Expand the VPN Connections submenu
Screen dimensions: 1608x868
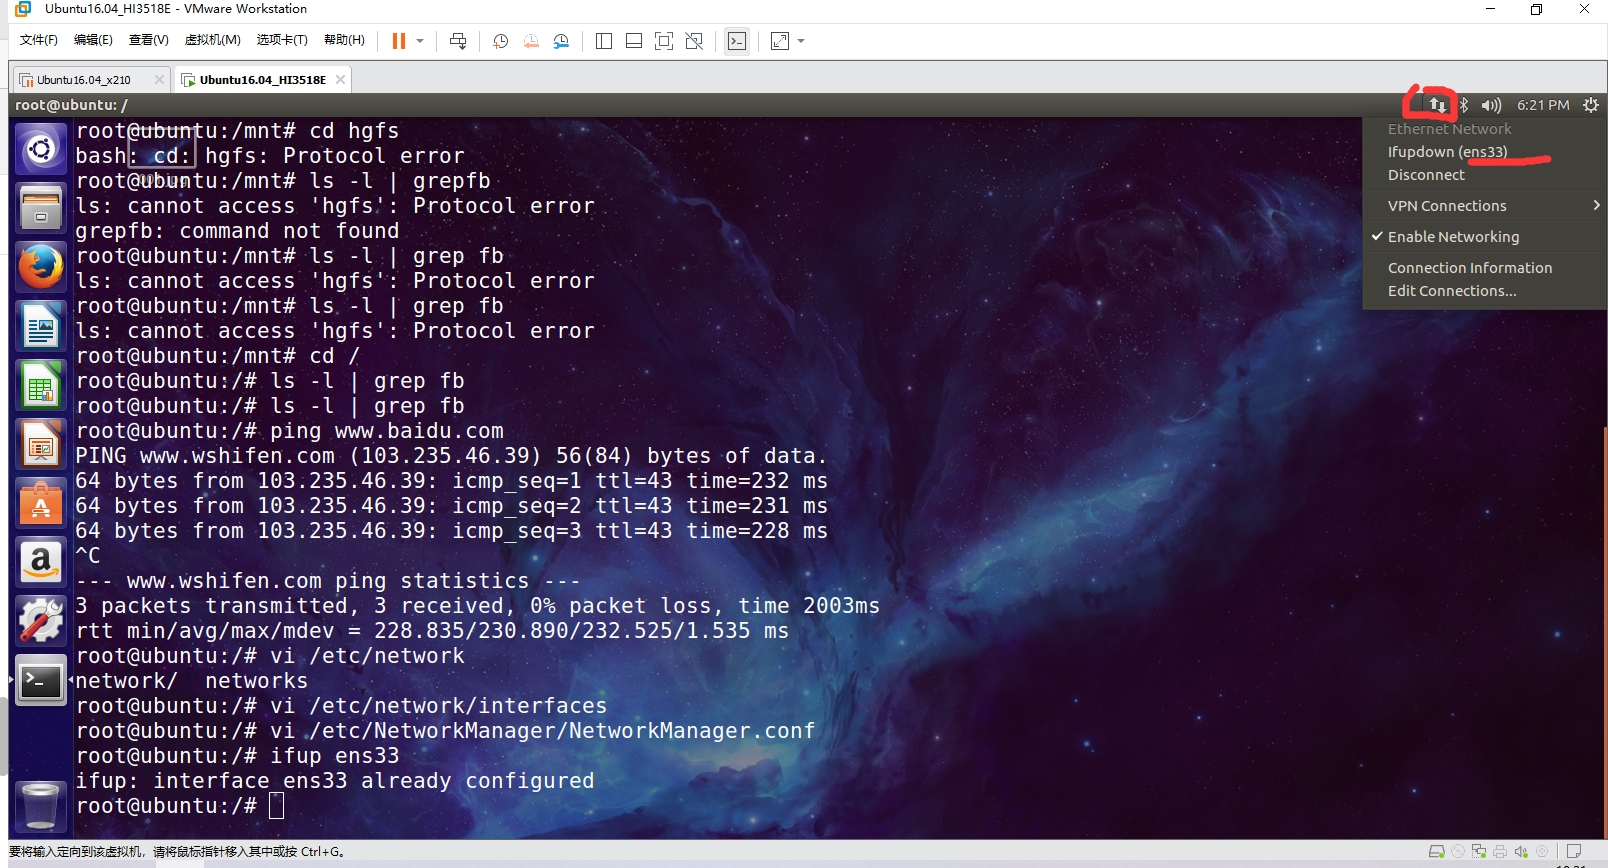1485,206
